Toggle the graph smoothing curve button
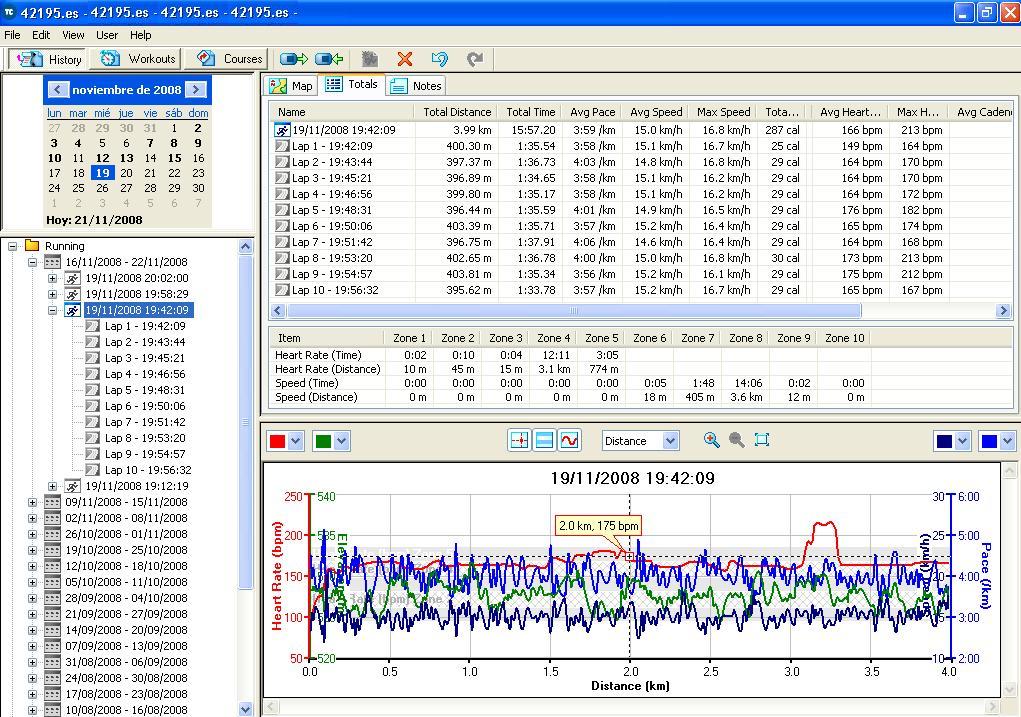The image size is (1021, 717). click(569, 440)
